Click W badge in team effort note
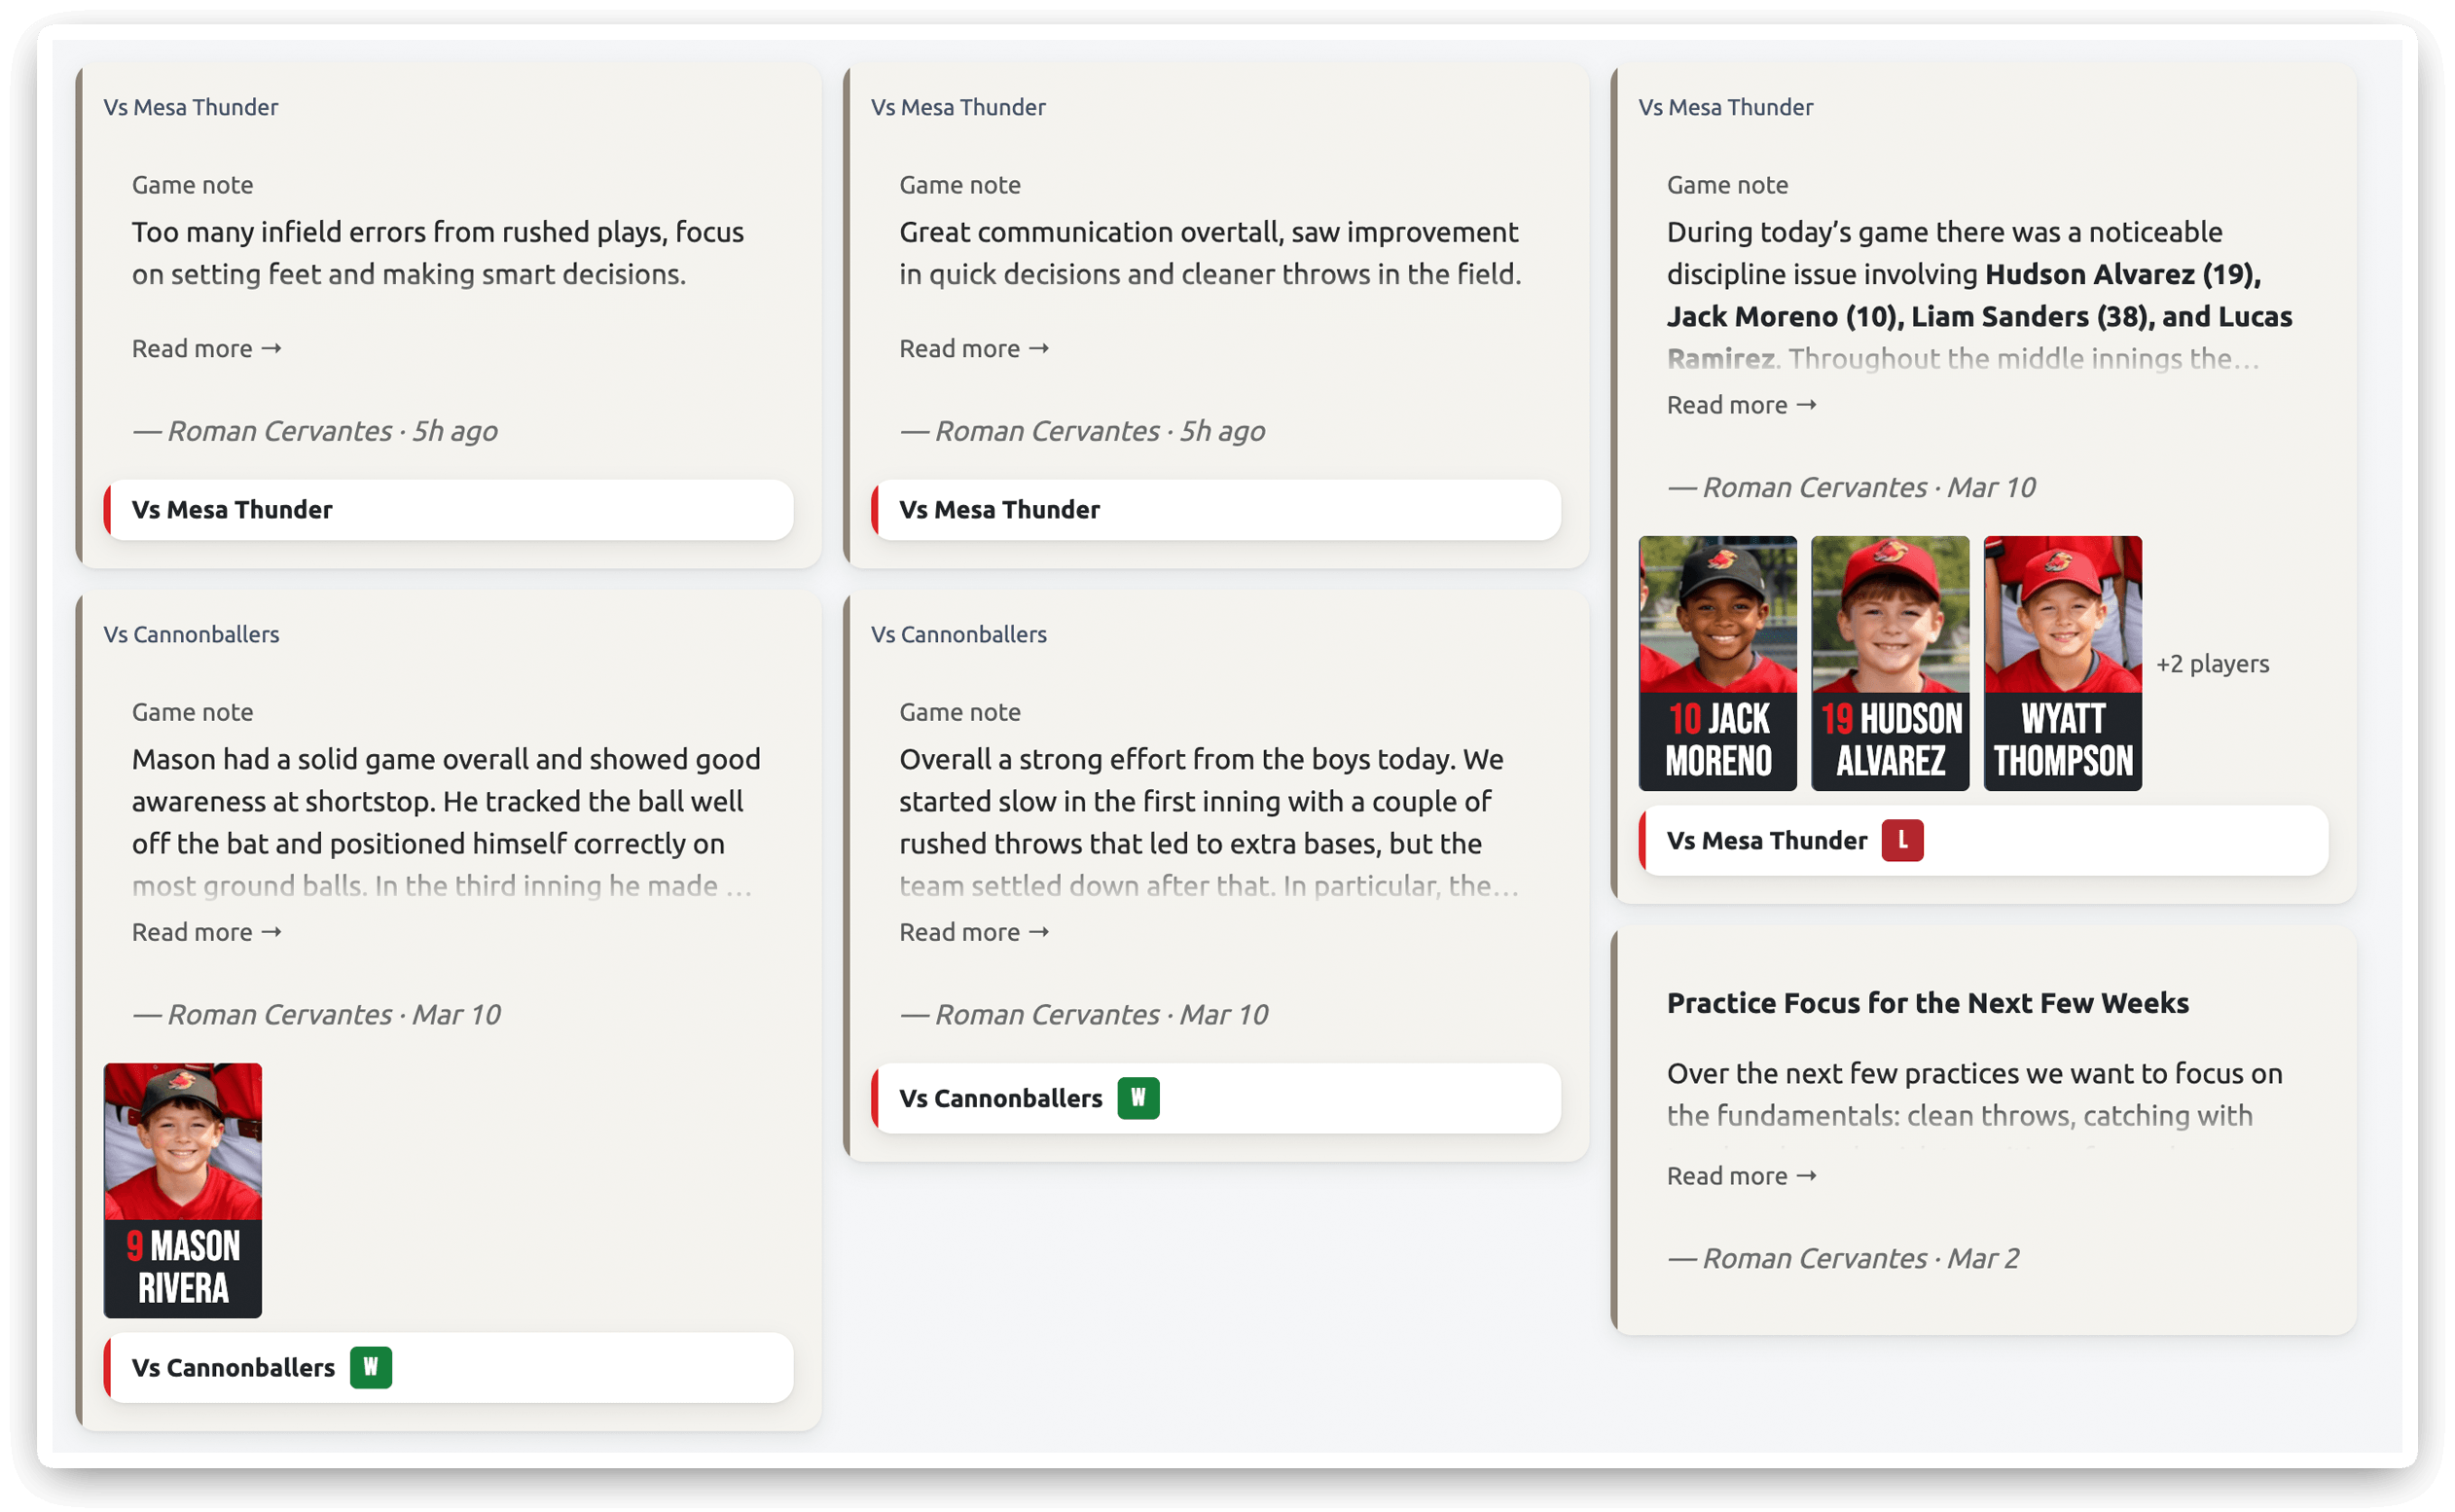The image size is (2455, 1512). [x=1137, y=1098]
